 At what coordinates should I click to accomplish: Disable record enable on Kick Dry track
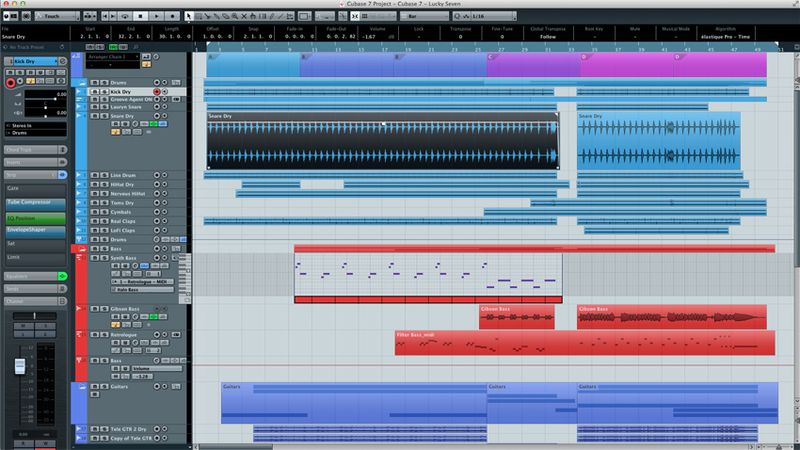pos(157,92)
